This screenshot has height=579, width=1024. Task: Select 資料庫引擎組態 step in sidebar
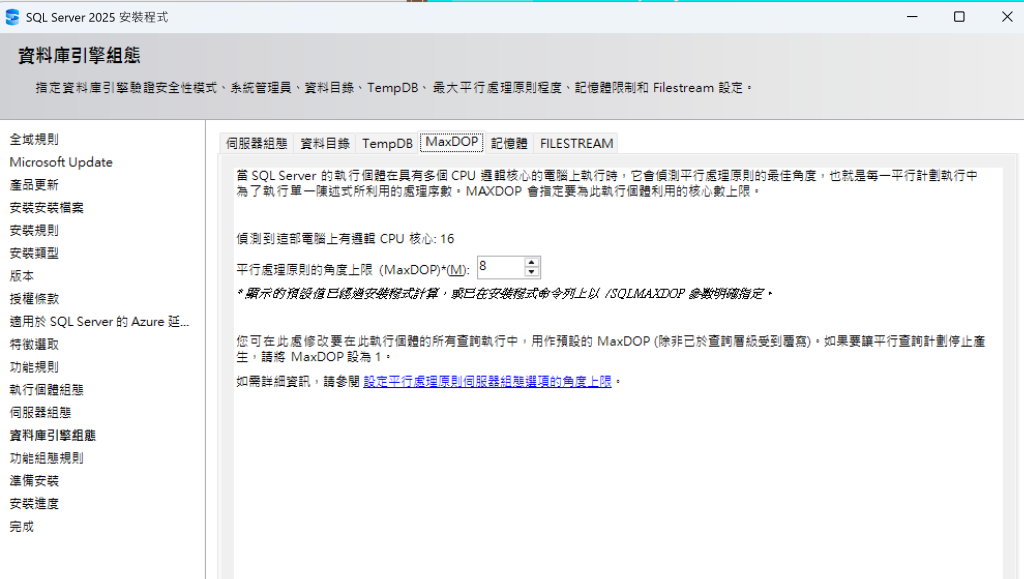(x=53, y=435)
